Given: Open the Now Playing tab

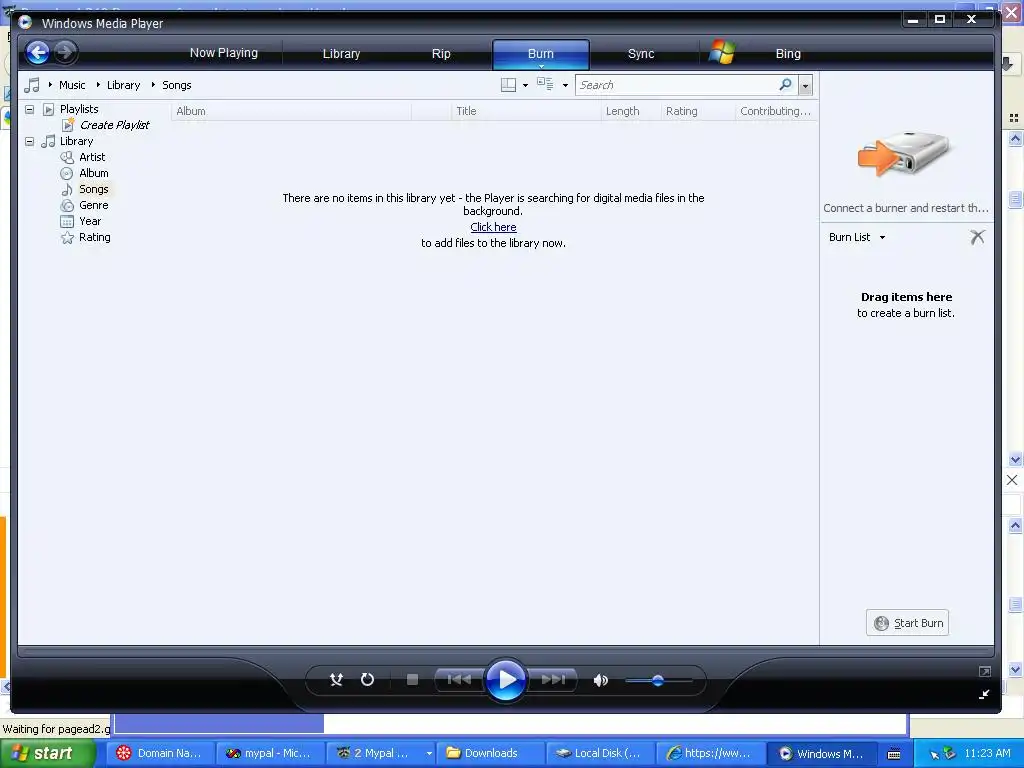Looking at the screenshot, I should (223, 53).
